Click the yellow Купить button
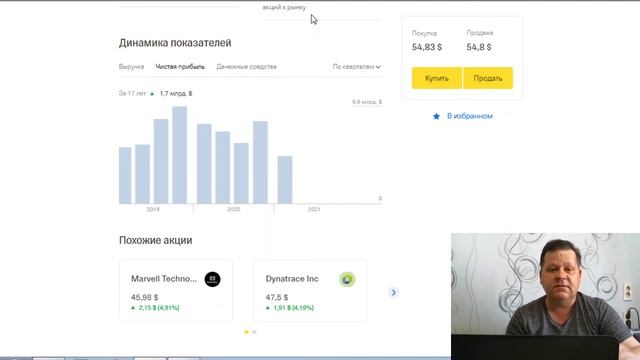The width and height of the screenshot is (640, 360). click(x=437, y=78)
